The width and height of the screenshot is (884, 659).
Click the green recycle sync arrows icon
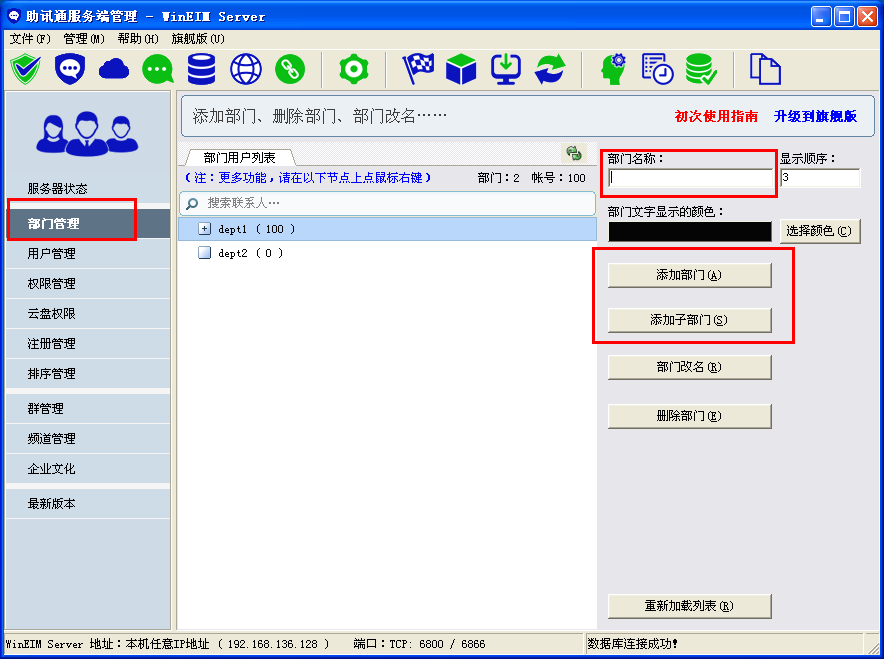[x=549, y=69]
